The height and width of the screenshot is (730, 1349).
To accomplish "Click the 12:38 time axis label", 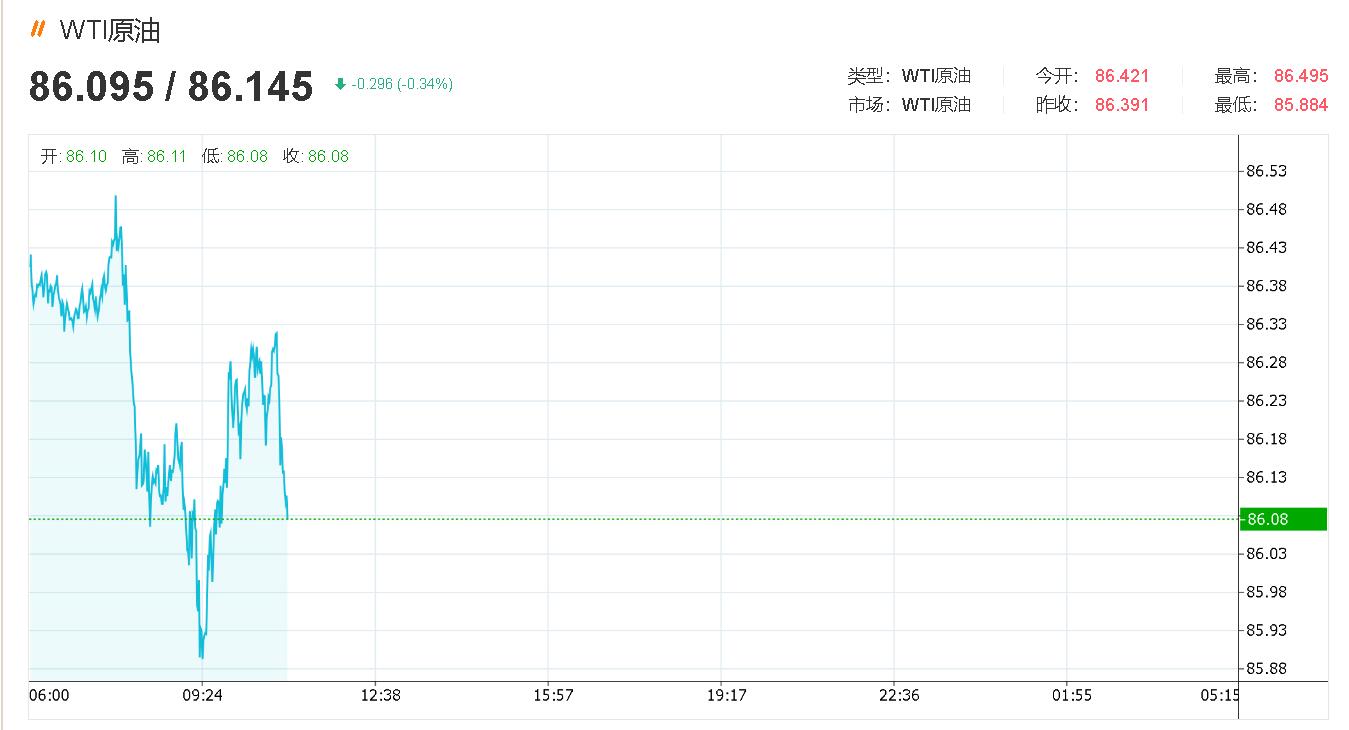I will coord(380,695).
